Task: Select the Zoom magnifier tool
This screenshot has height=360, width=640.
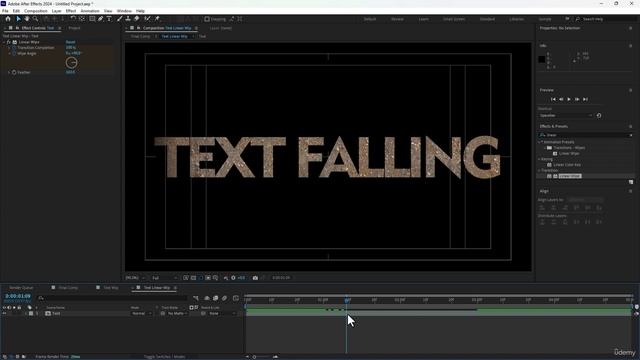Action: (x=36, y=19)
